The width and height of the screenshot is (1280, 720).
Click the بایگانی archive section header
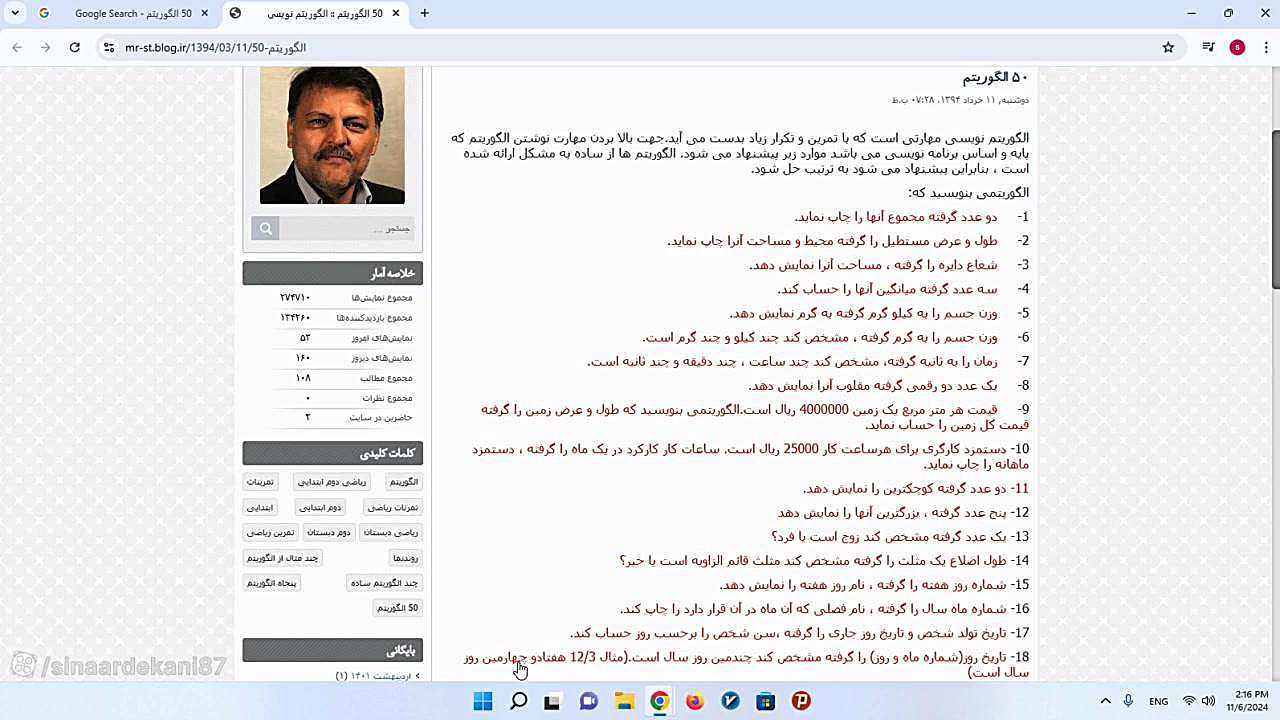333,650
